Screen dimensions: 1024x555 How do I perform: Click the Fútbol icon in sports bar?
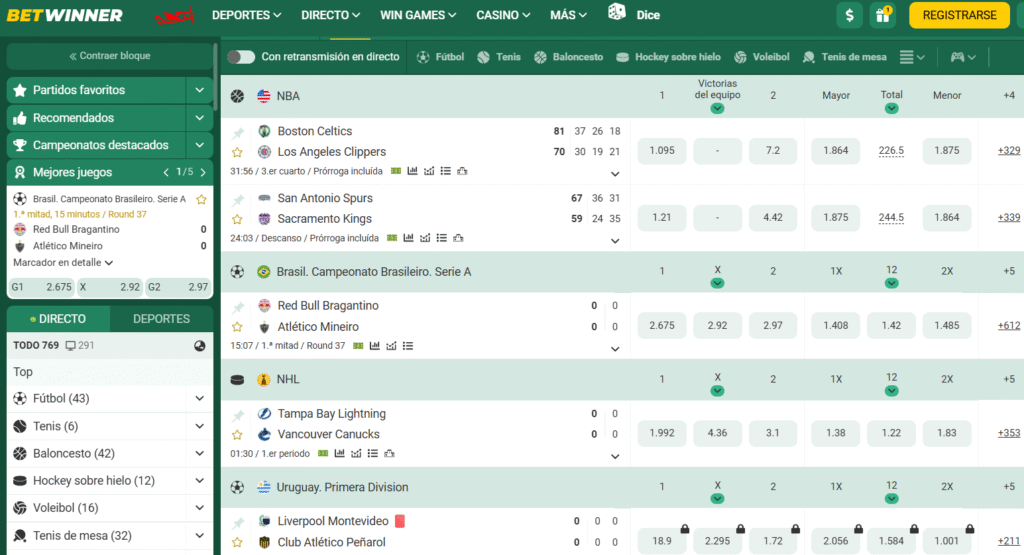pos(424,57)
